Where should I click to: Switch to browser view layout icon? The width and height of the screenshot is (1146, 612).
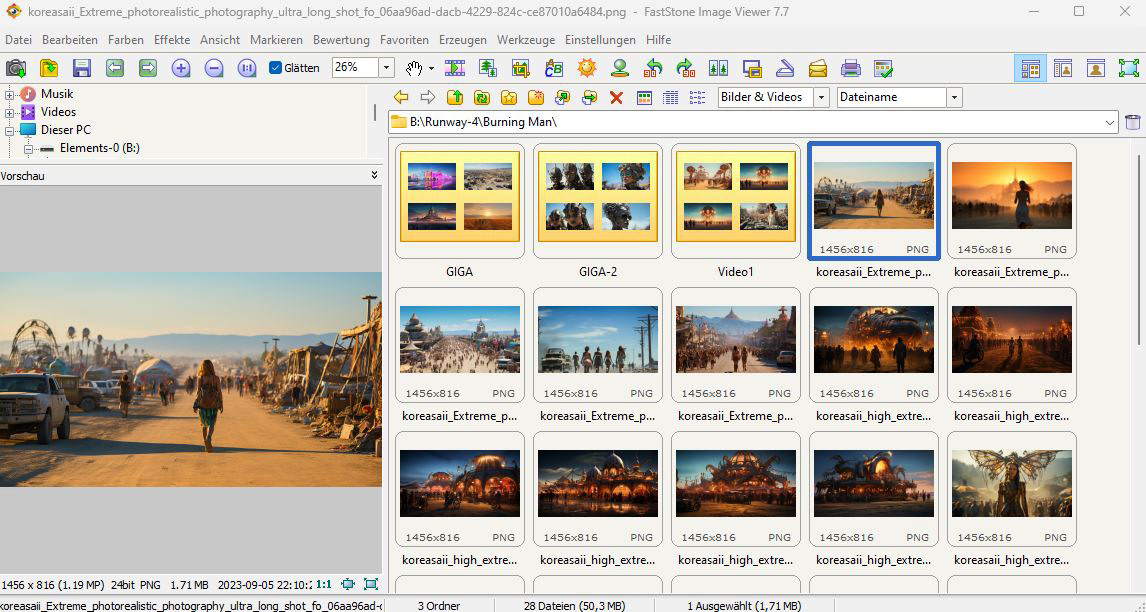(x=1031, y=68)
